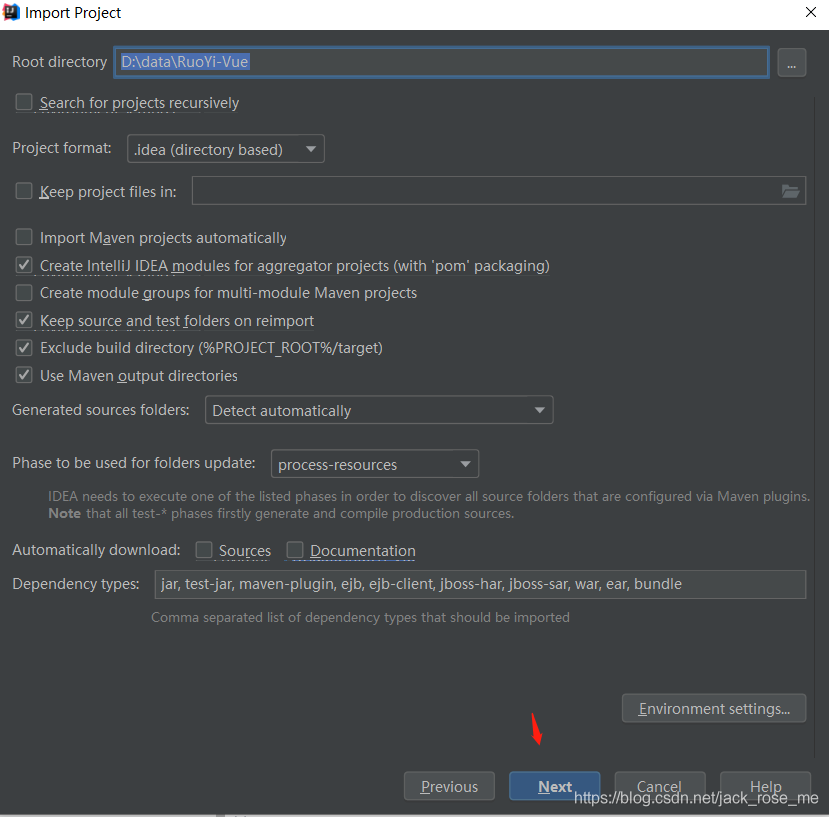This screenshot has width=829, height=817.
Task: Click the 'Project format:' label
Action: (x=62, y=148)
